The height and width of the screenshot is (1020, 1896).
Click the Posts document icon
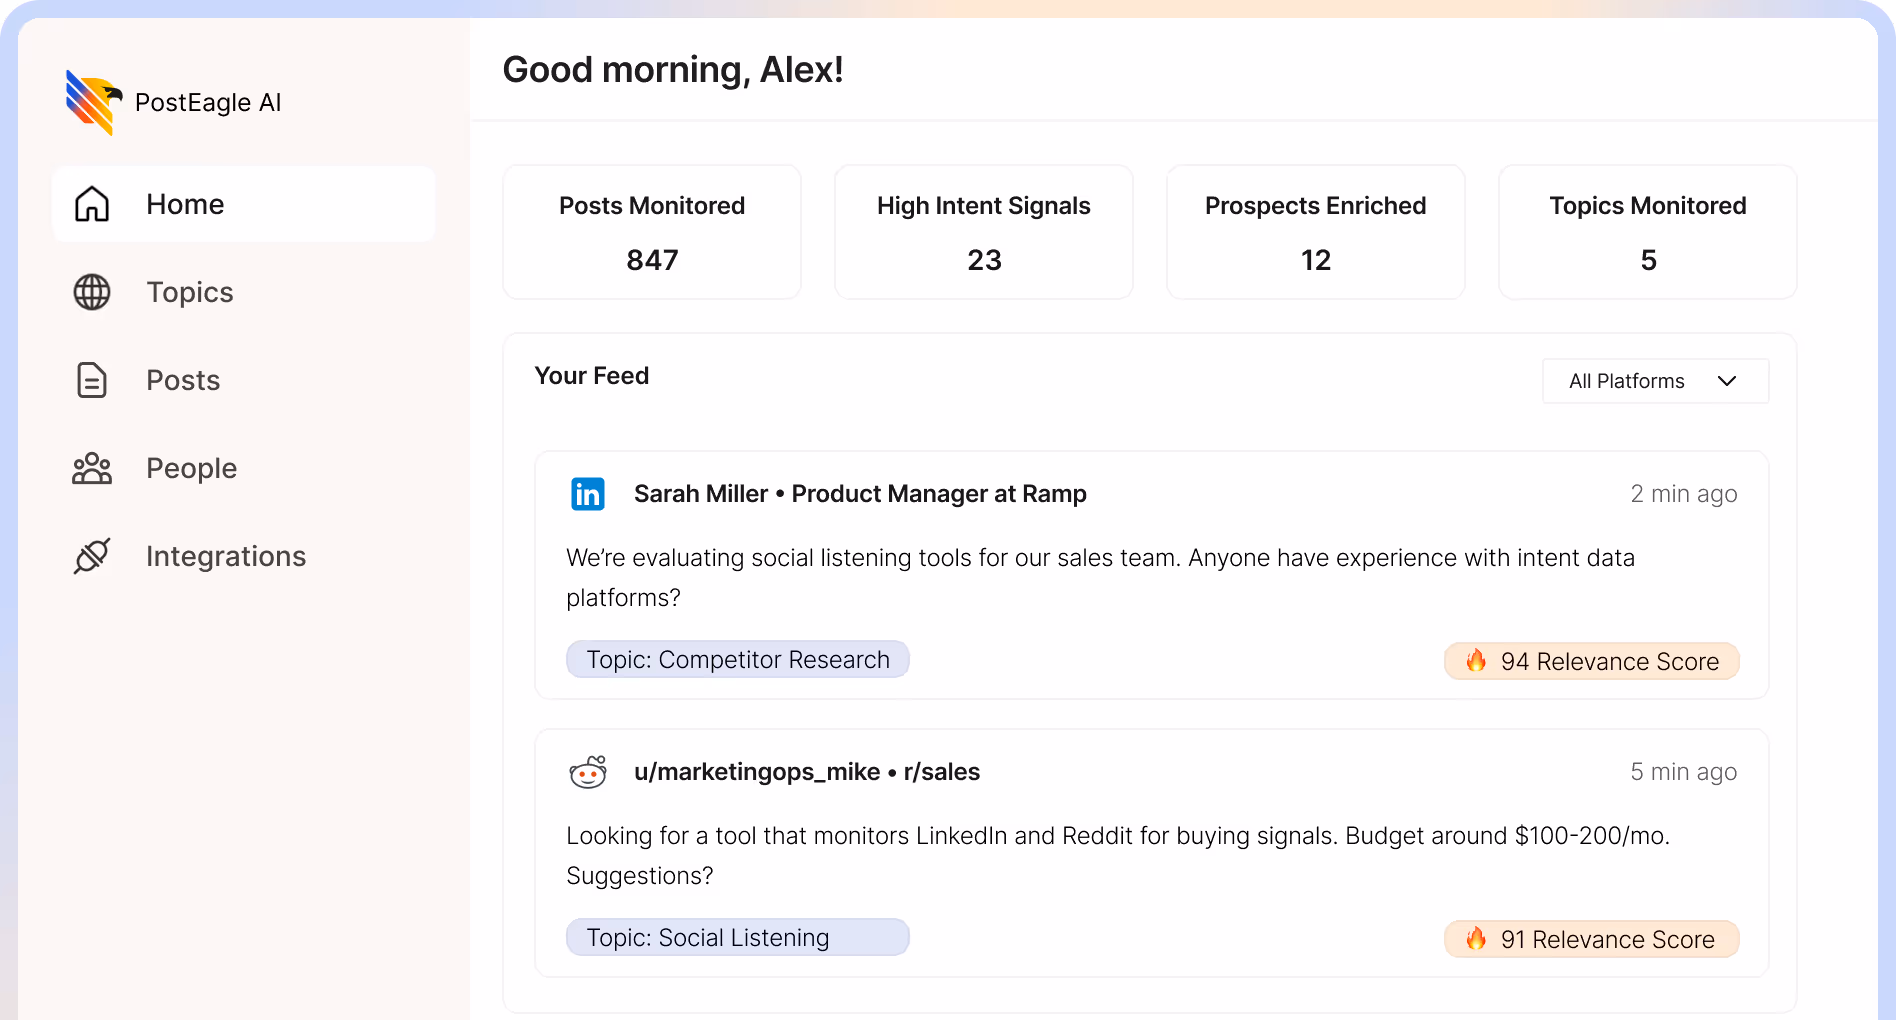point(92,380)
